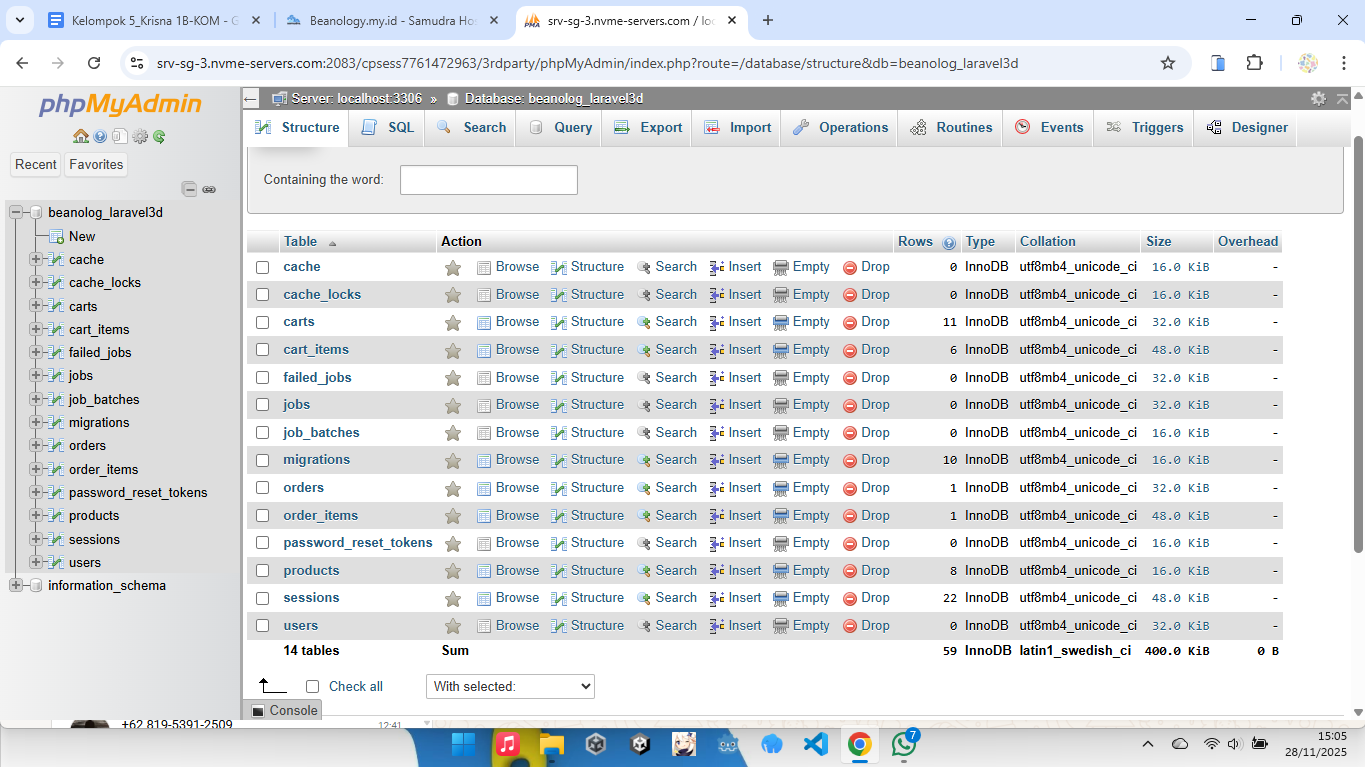Click the phpMyAdmin Home icon
Image resolution: width=1365 pixels, height=767 pixels.
click(x=81, y=137)
